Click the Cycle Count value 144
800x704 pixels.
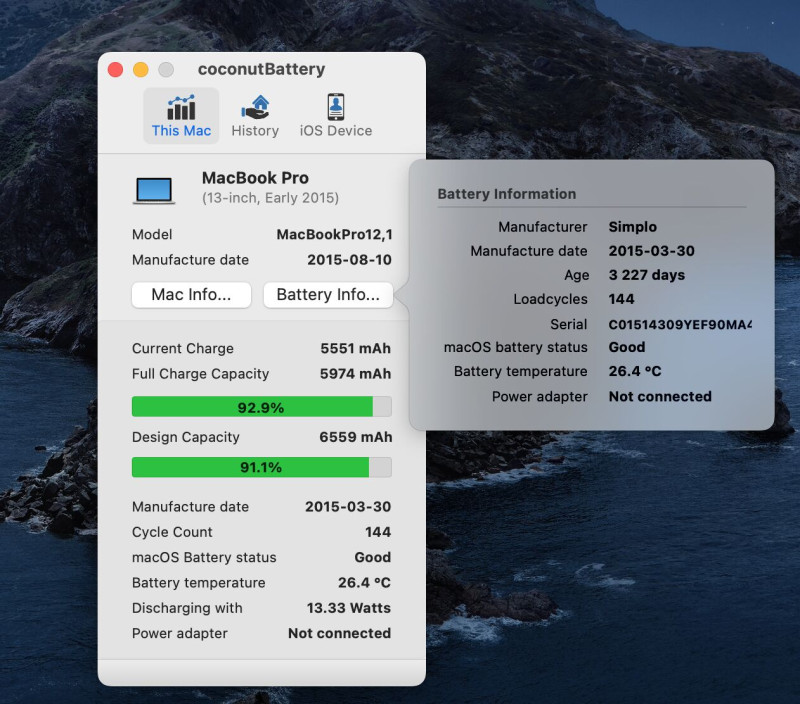pyautogui.click(x=378, y=532)
